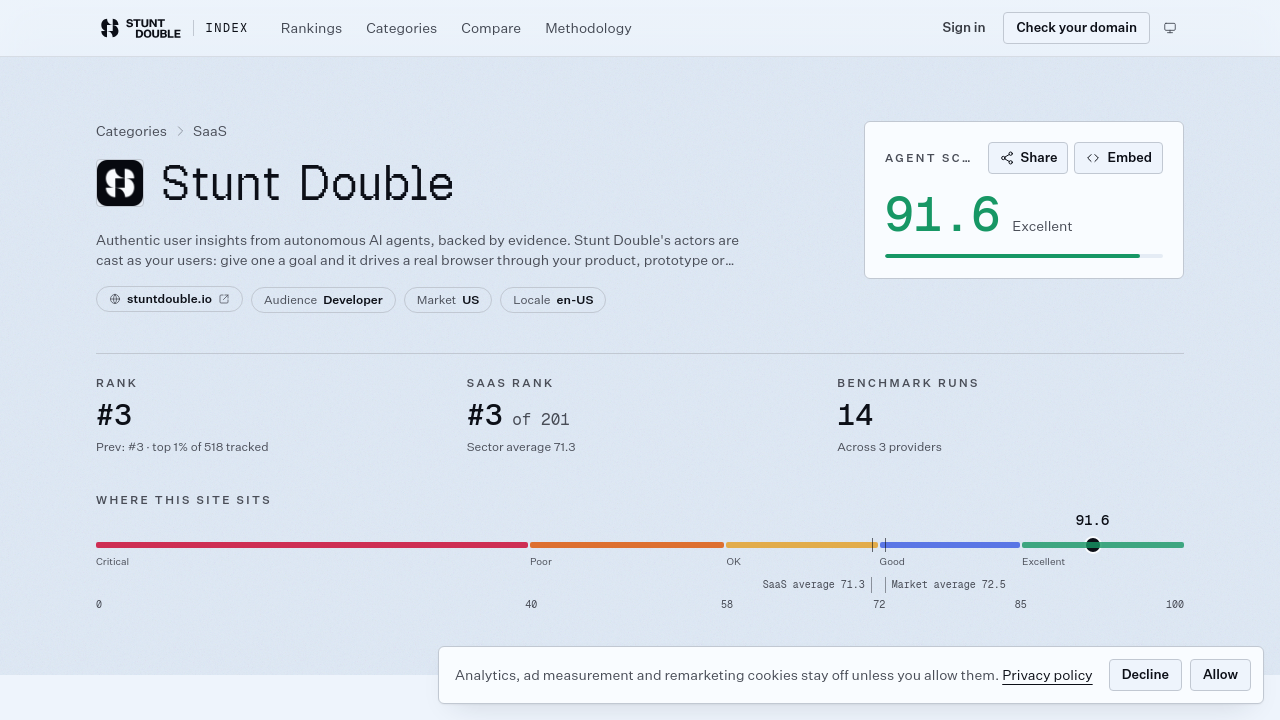This screenshot has height=720, width=1280.
Task: Click the Stunt Double logo in header
Action: (x=140, y=28)
